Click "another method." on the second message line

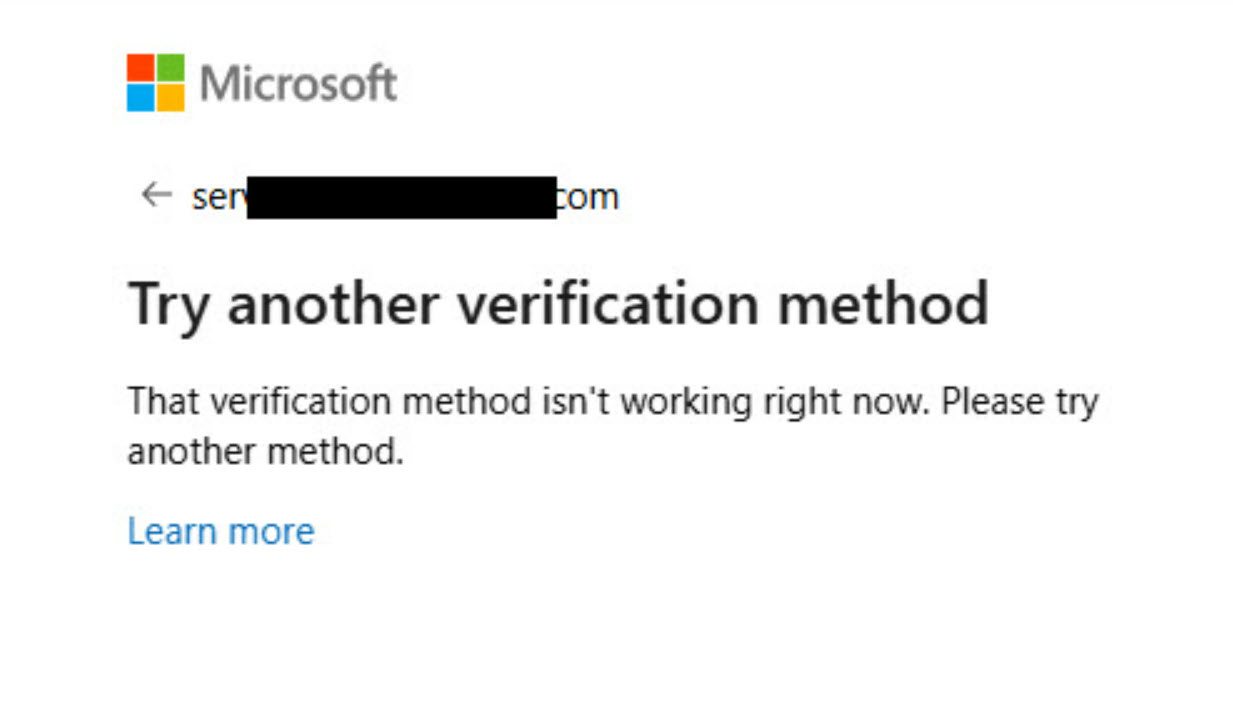click(265, 452)
